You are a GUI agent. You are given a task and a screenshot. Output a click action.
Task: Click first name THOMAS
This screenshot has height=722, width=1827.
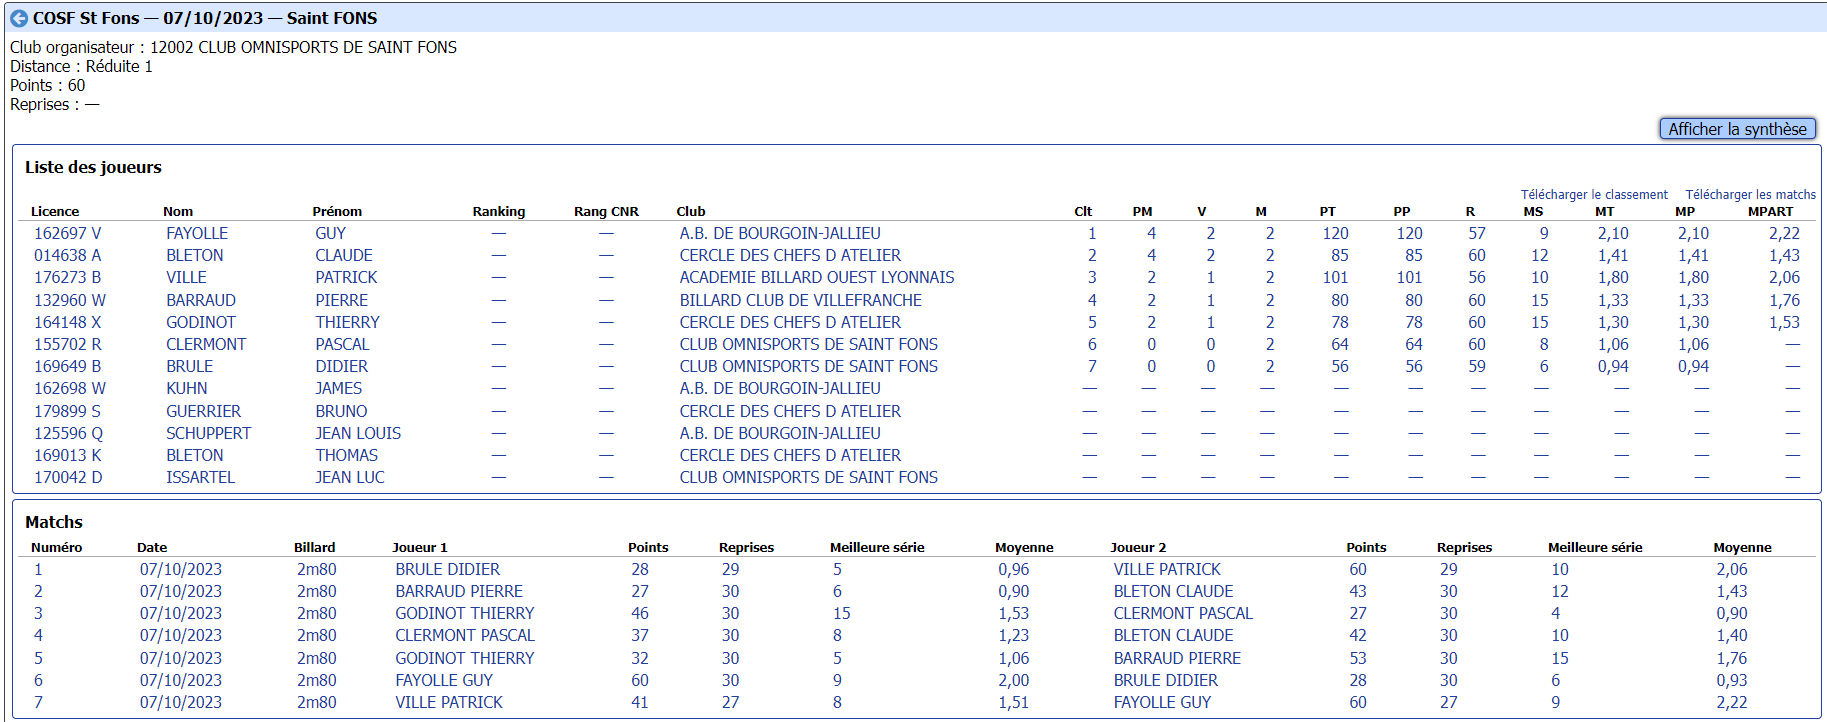tap(347, 455)
